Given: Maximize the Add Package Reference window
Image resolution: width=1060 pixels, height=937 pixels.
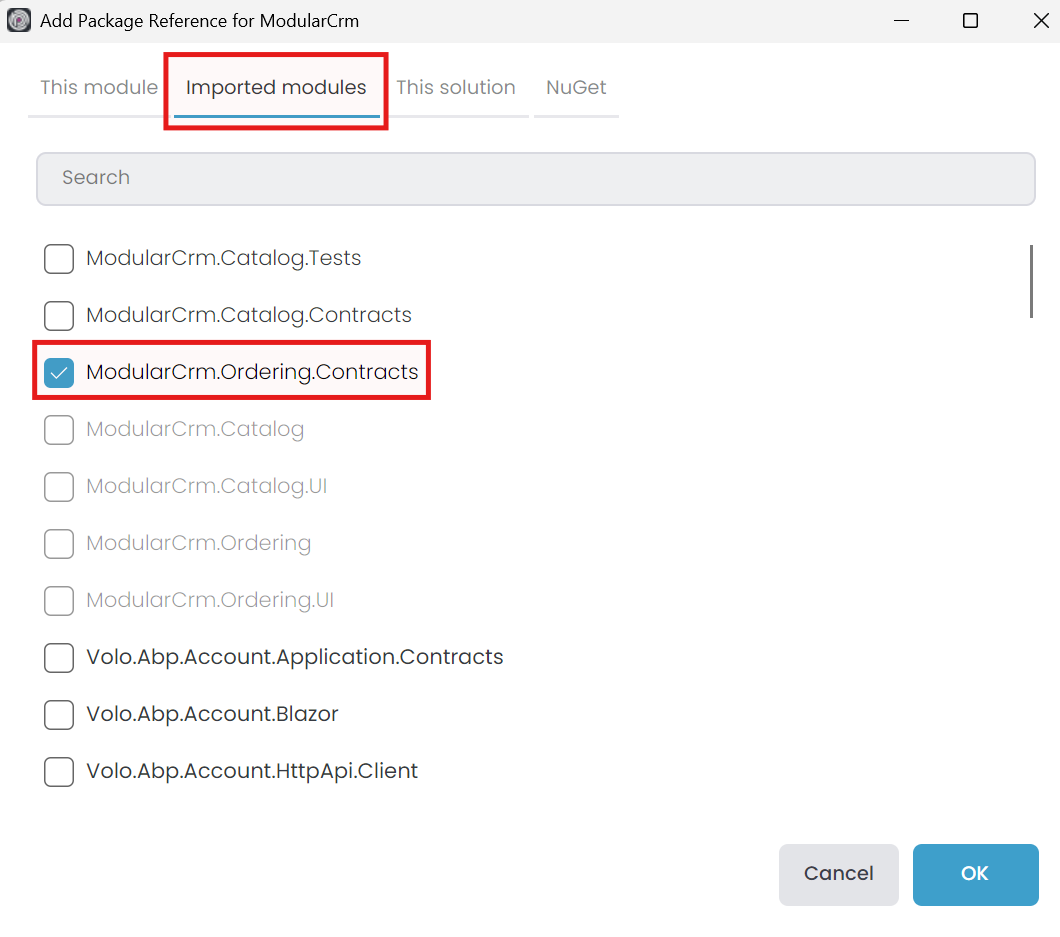Looking at the screenshot, I should coord(970,21).
